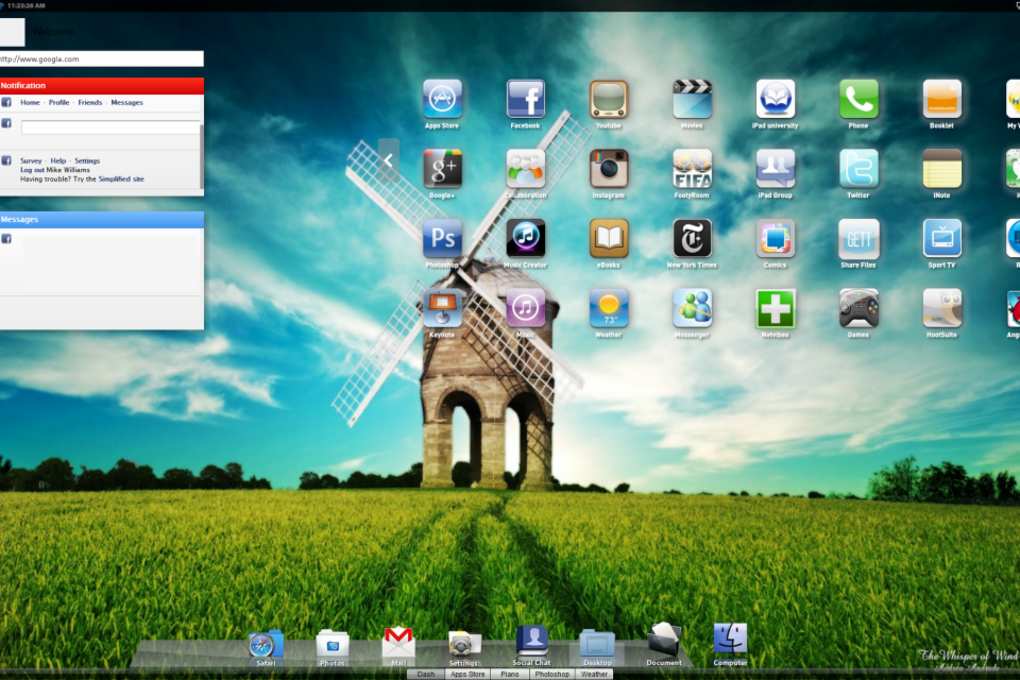The height and width of the screenshot is (680, 1020).
Task: Open the FIFA FootyRoom app
Action: tap(692, 169)
